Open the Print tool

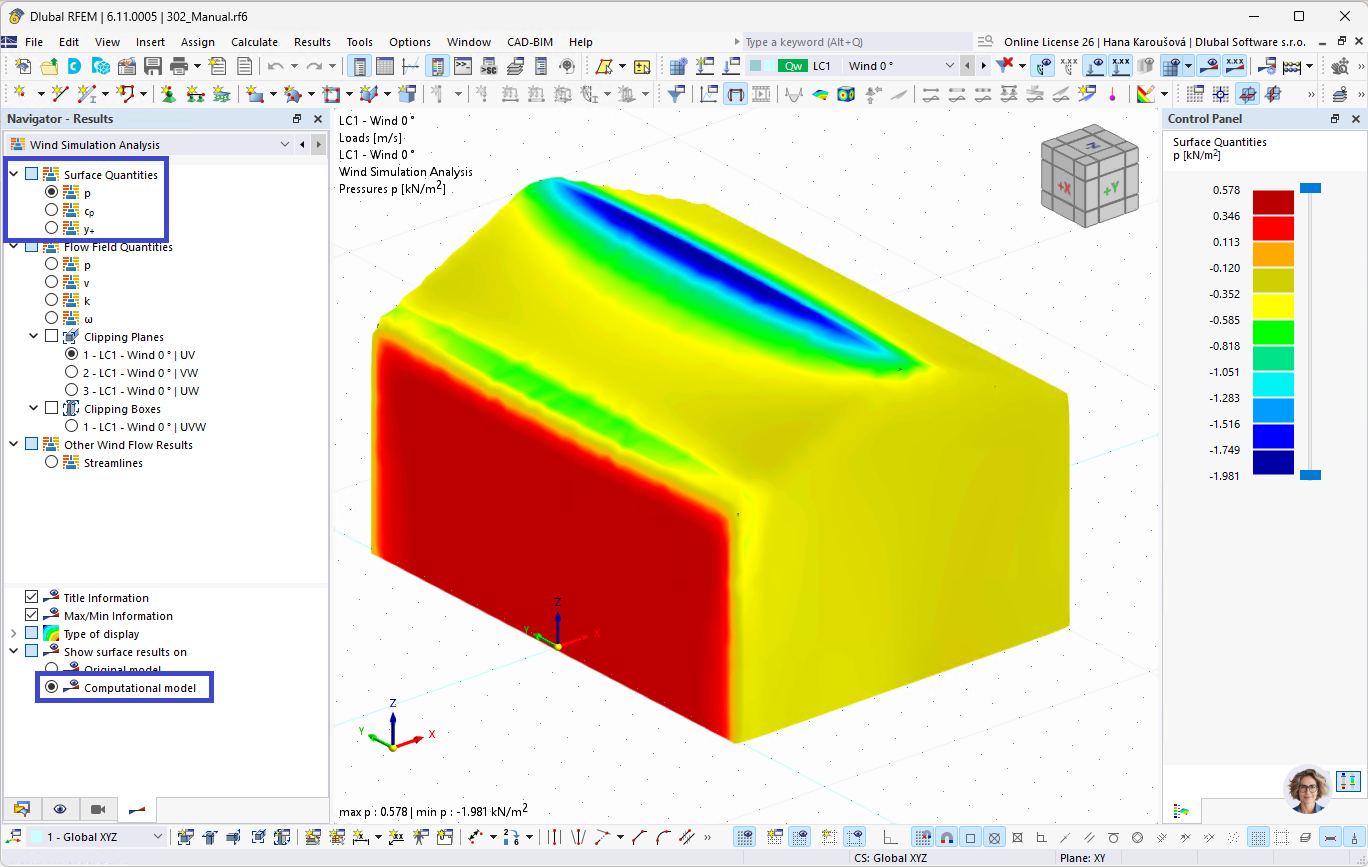point(180,64)
